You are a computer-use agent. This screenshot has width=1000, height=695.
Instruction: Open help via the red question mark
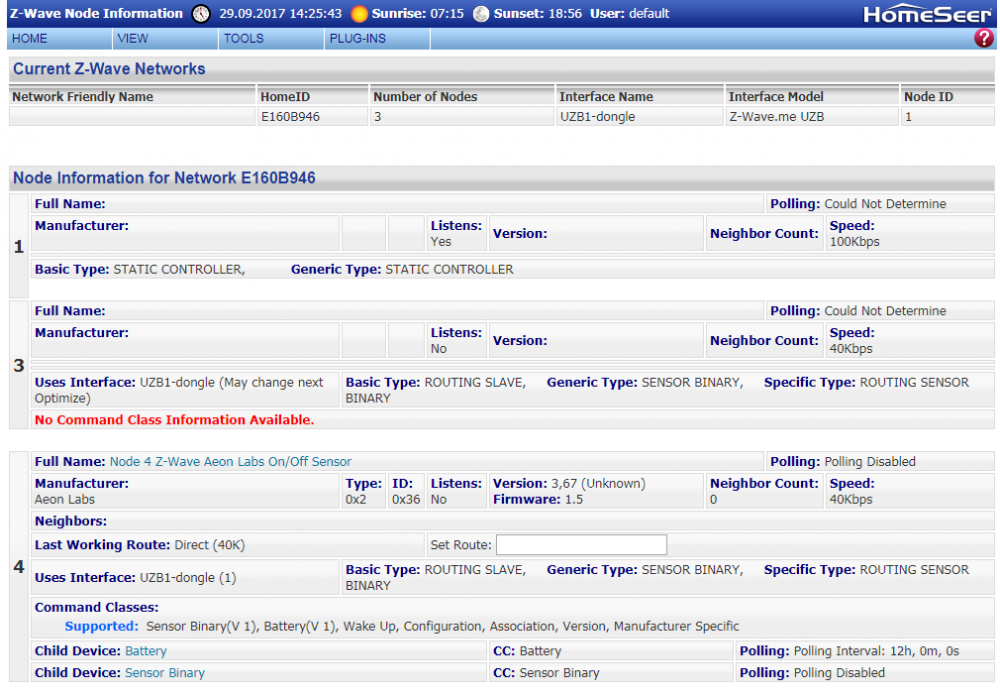[984, 39]
